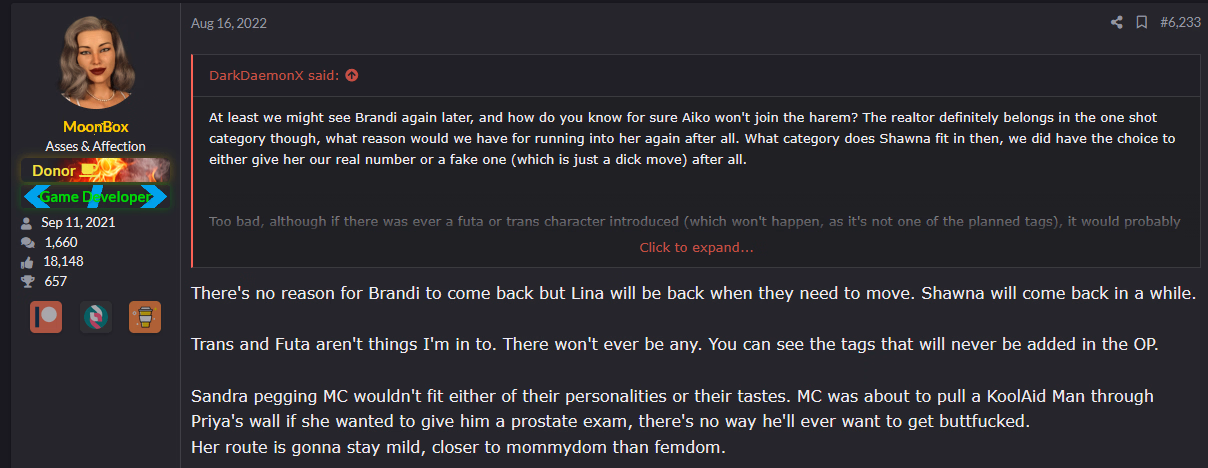Image resolution: width=1208 pixels, height=468 pixels.
Task: Click the Patreon icon under MoonBox
Action: 46,316
